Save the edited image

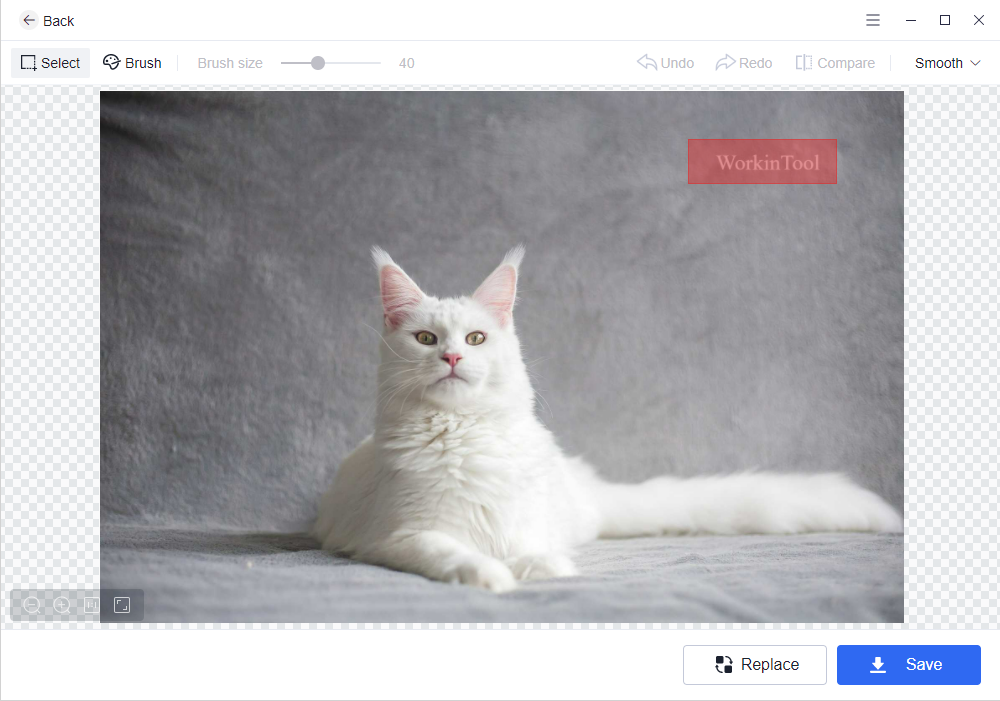pos(908,665)
